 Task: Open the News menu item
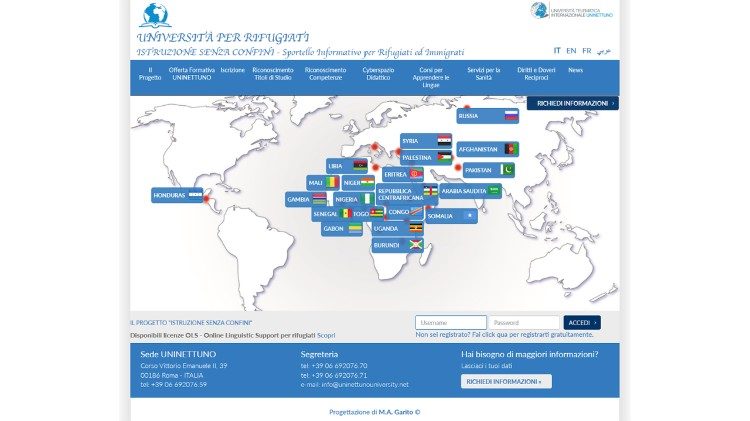(x=575, y=70)
